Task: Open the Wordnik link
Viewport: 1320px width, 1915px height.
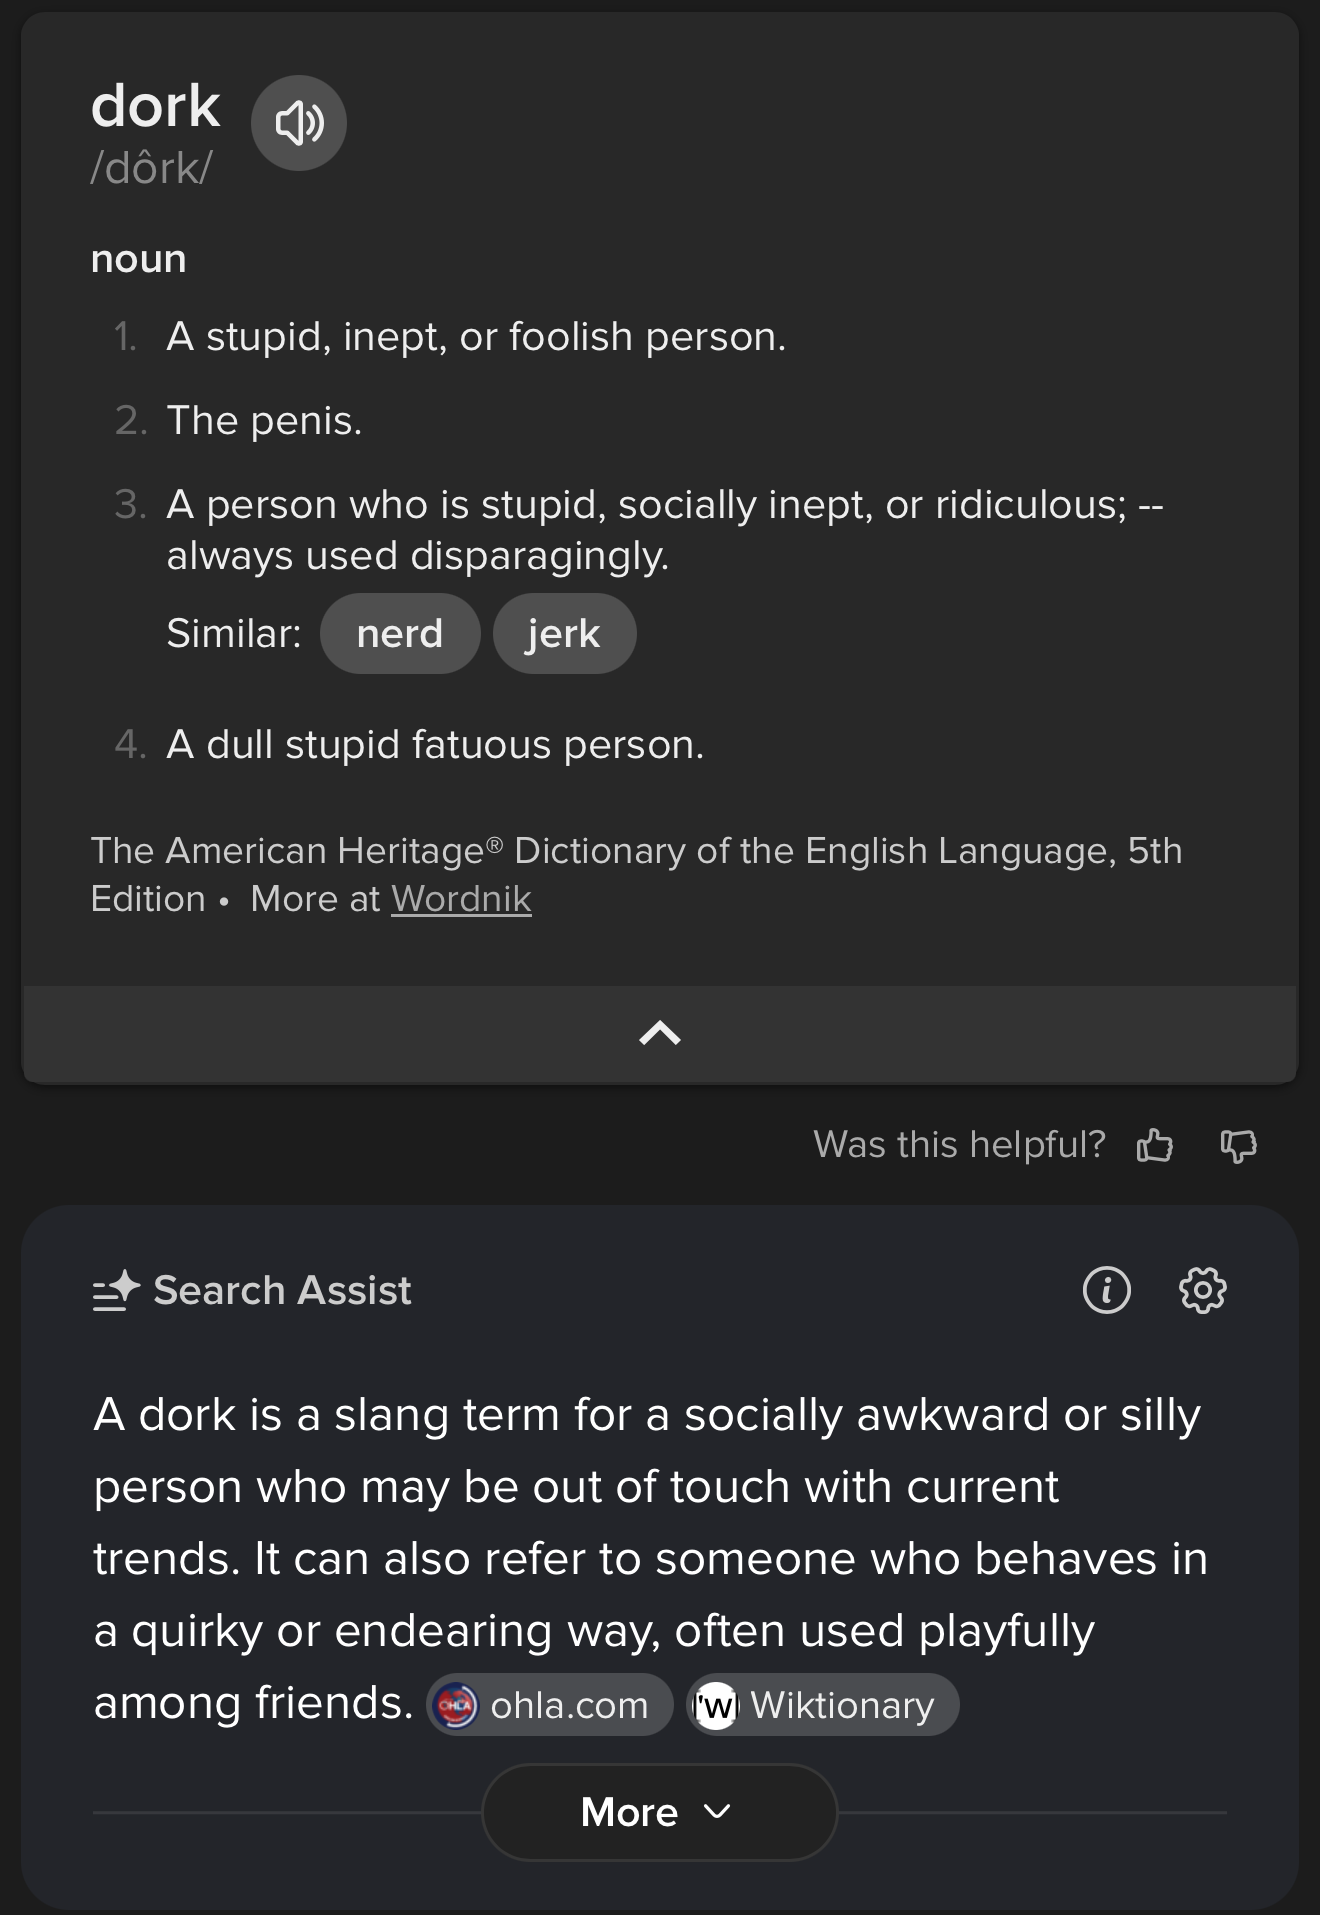Action: pos(461,899)
